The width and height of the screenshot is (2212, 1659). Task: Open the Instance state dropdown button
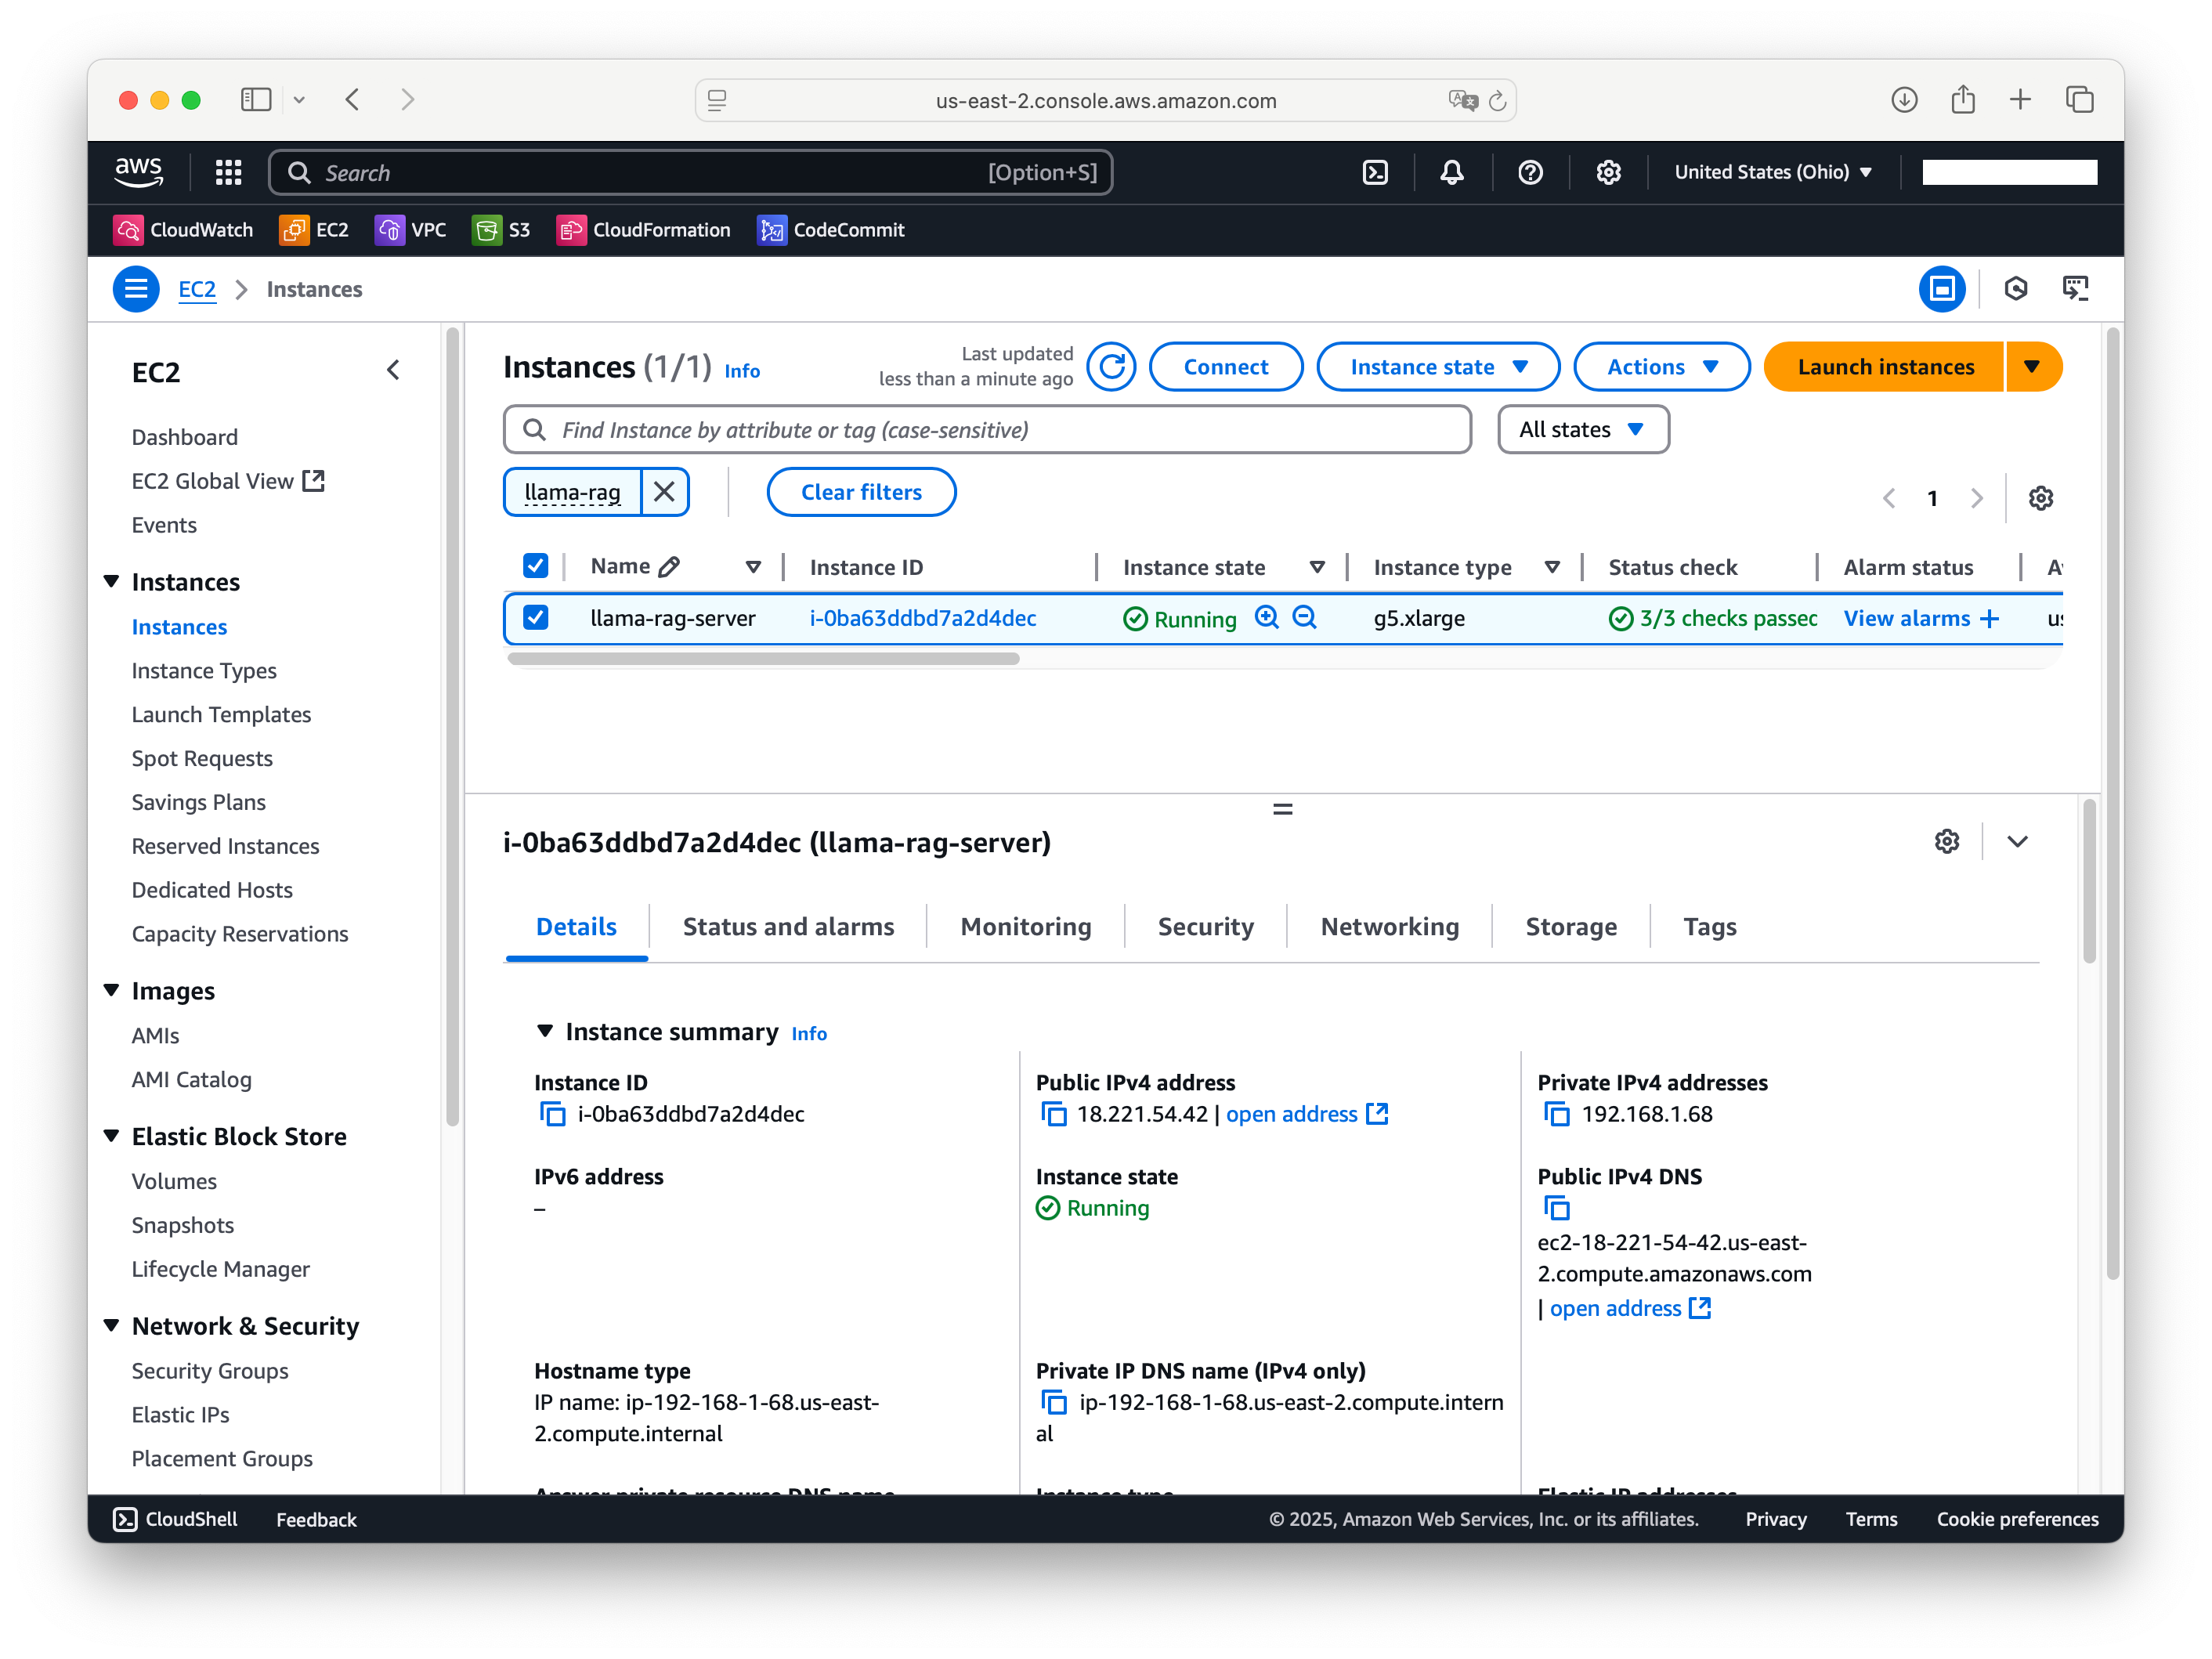pos(1437,367)
